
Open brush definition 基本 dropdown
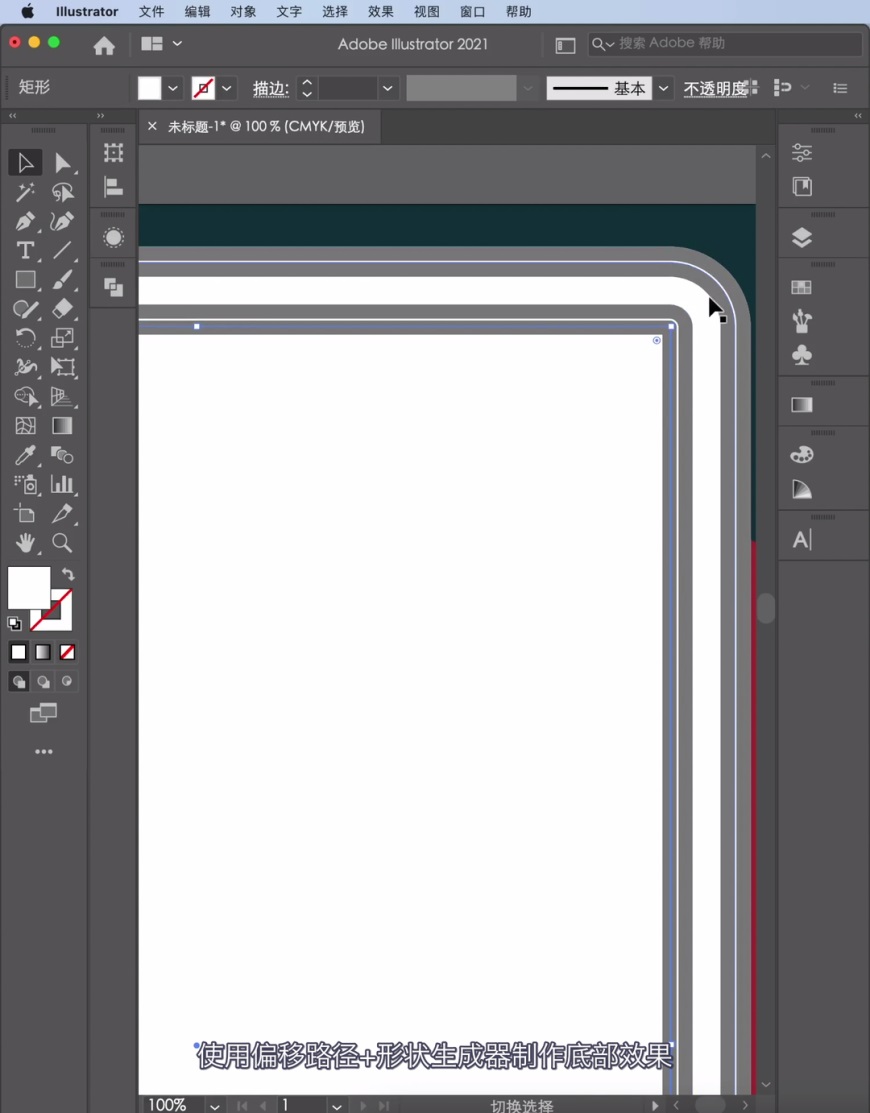pyautogui.click(x=663, y=88)
